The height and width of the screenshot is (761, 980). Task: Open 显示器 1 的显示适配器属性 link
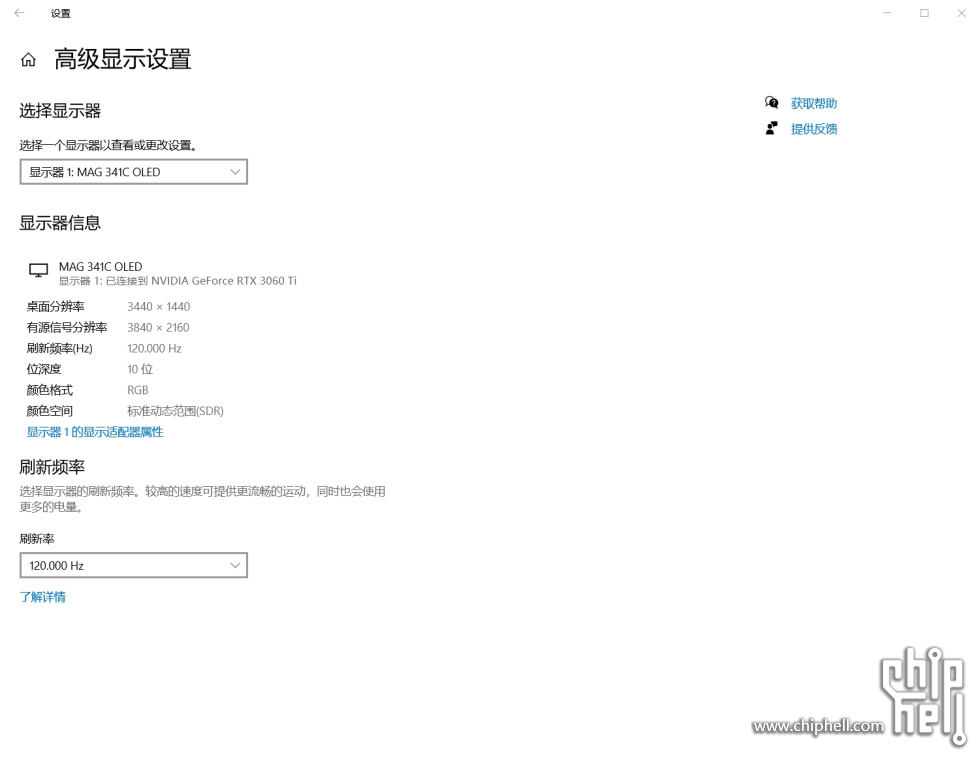(x=95, y=432)
